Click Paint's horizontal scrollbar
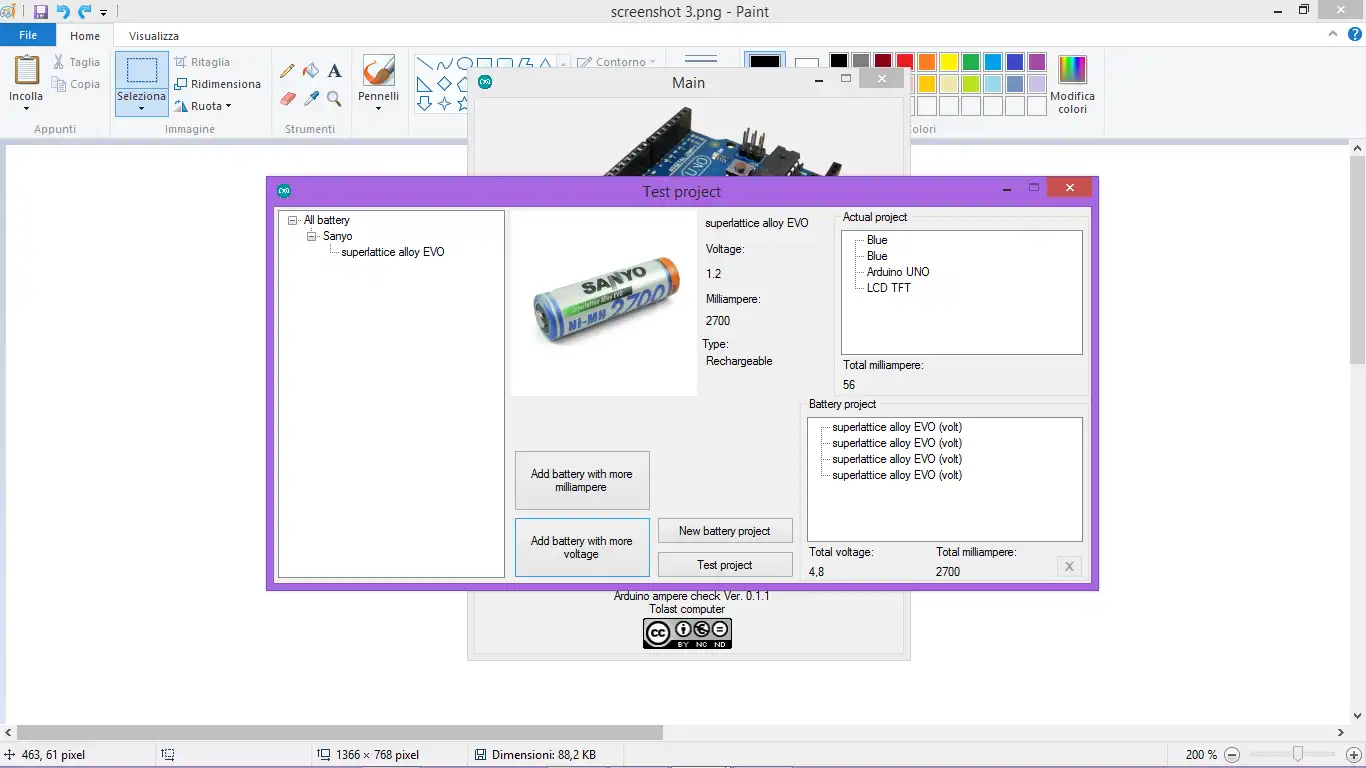The width and height of the screenshot is (1366, 768). point(341,732)
